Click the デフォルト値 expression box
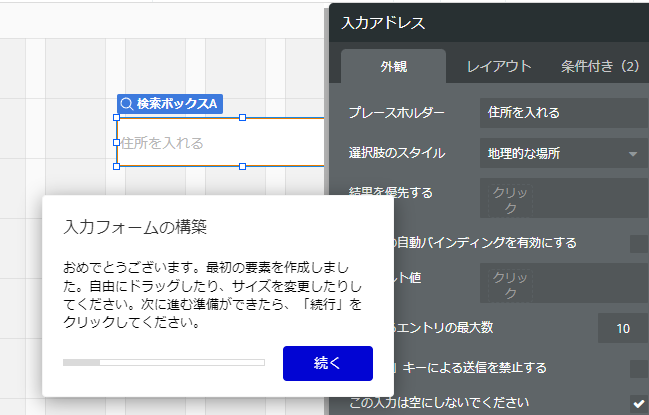 [x=564, y=283]
